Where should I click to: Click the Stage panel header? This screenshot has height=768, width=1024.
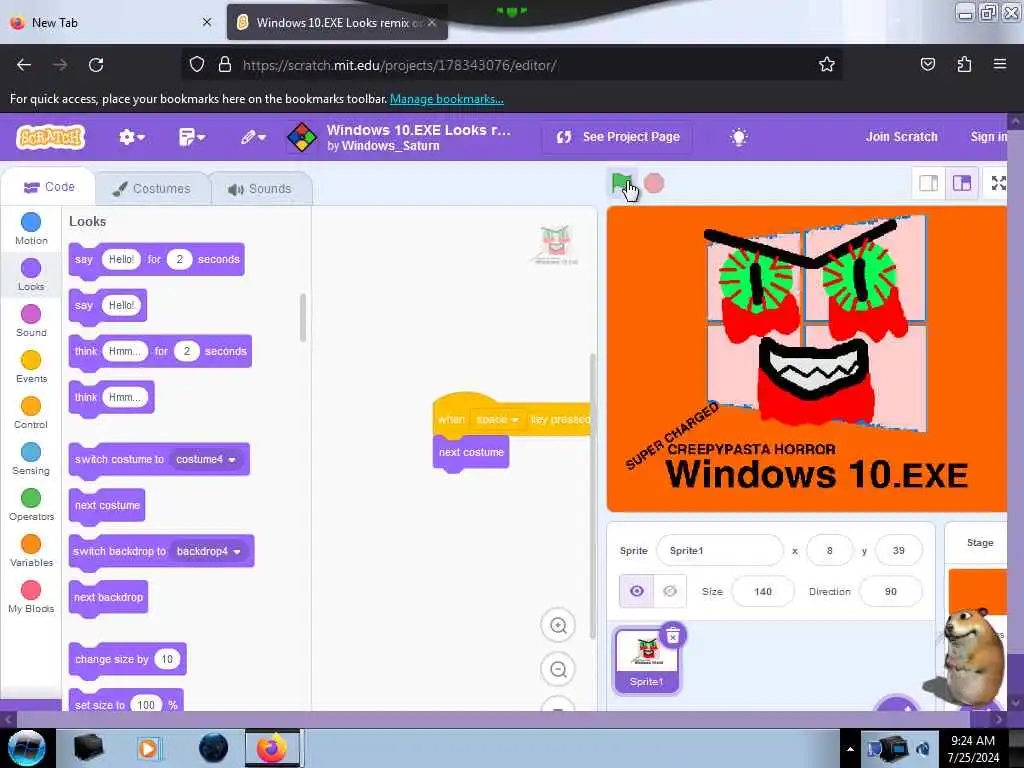tap(980, 543)
